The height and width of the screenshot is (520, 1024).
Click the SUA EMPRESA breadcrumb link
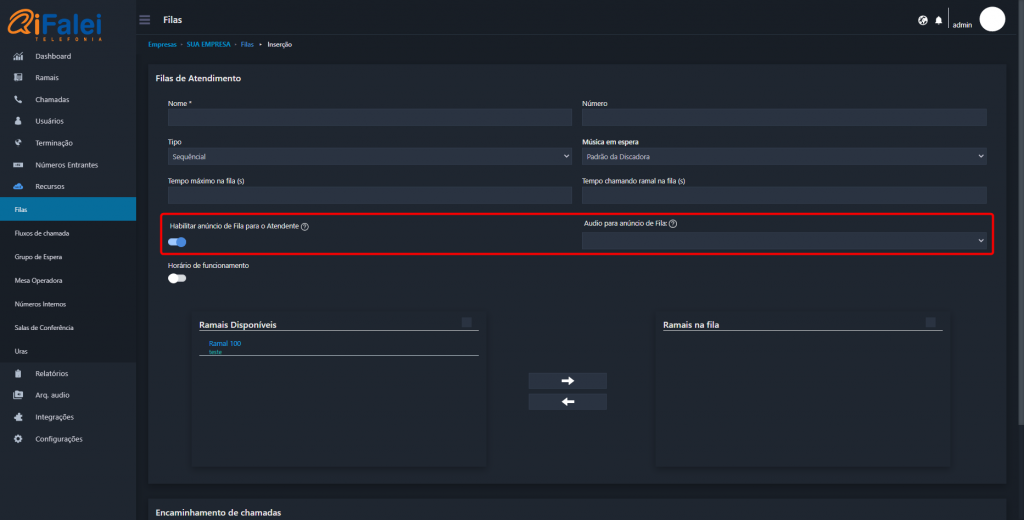pos(208,45)
